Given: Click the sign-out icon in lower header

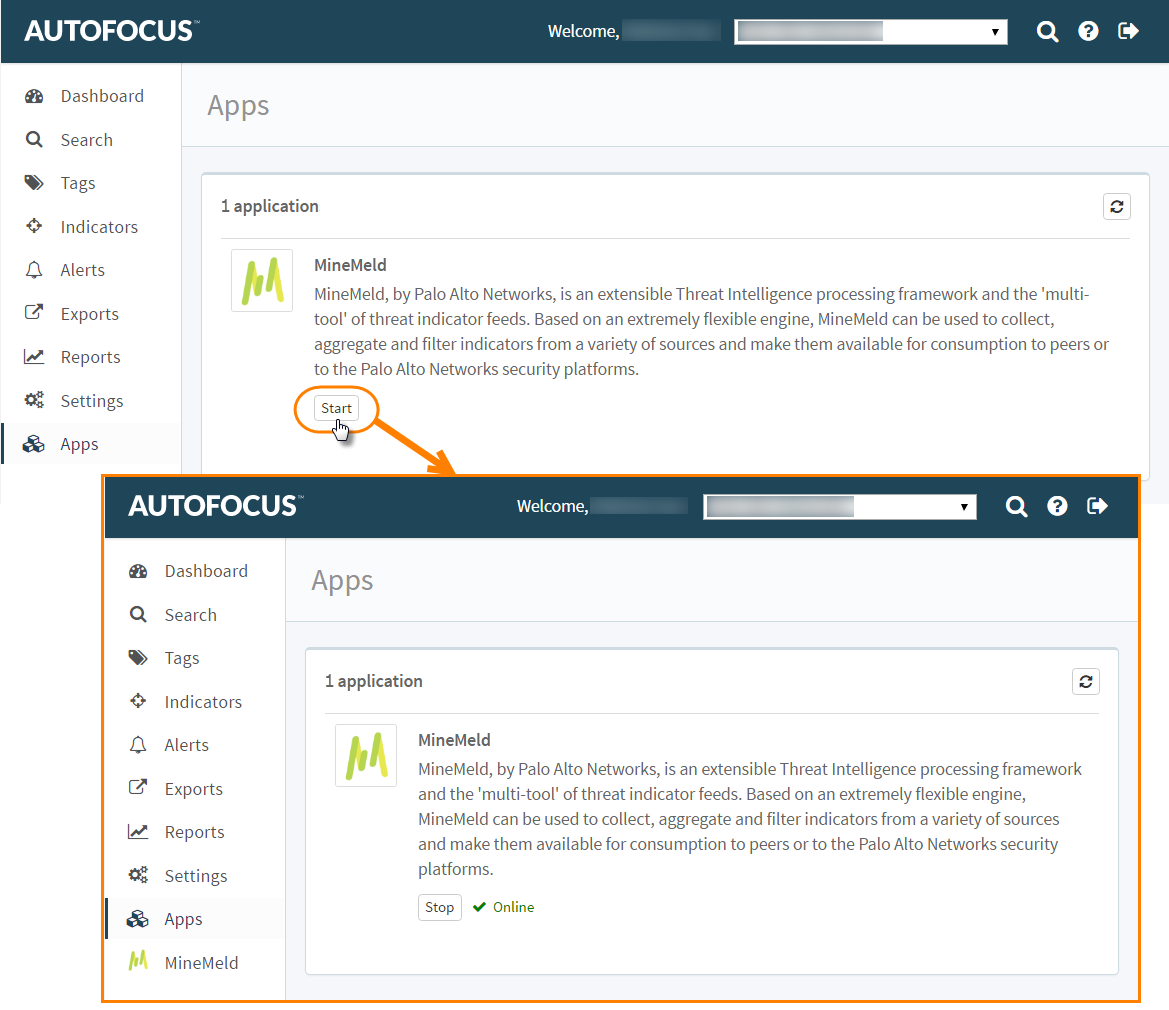Looking at the screenshot, I should click(x=1097, y=506).
